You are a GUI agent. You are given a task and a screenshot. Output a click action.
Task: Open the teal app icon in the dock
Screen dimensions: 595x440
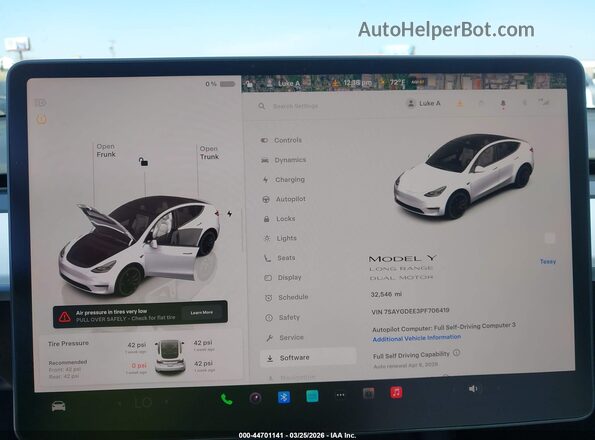312,396
